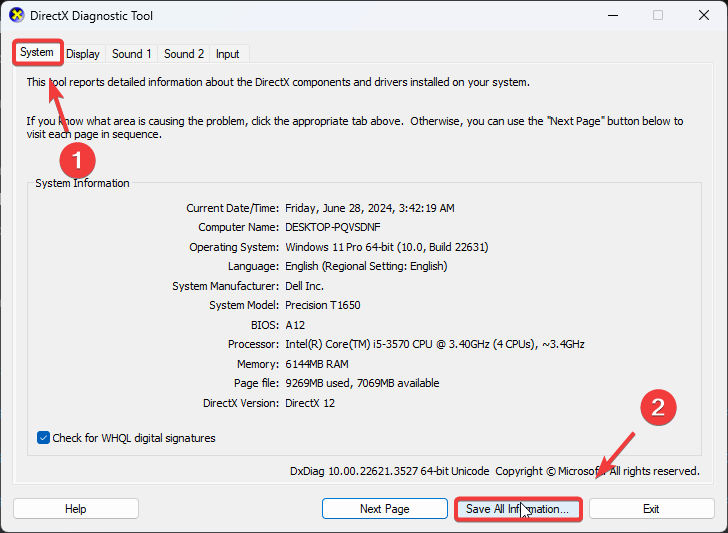
Task: Click the Intel(R) Core(TM) i5-3570 processor value
Action: 435,344
